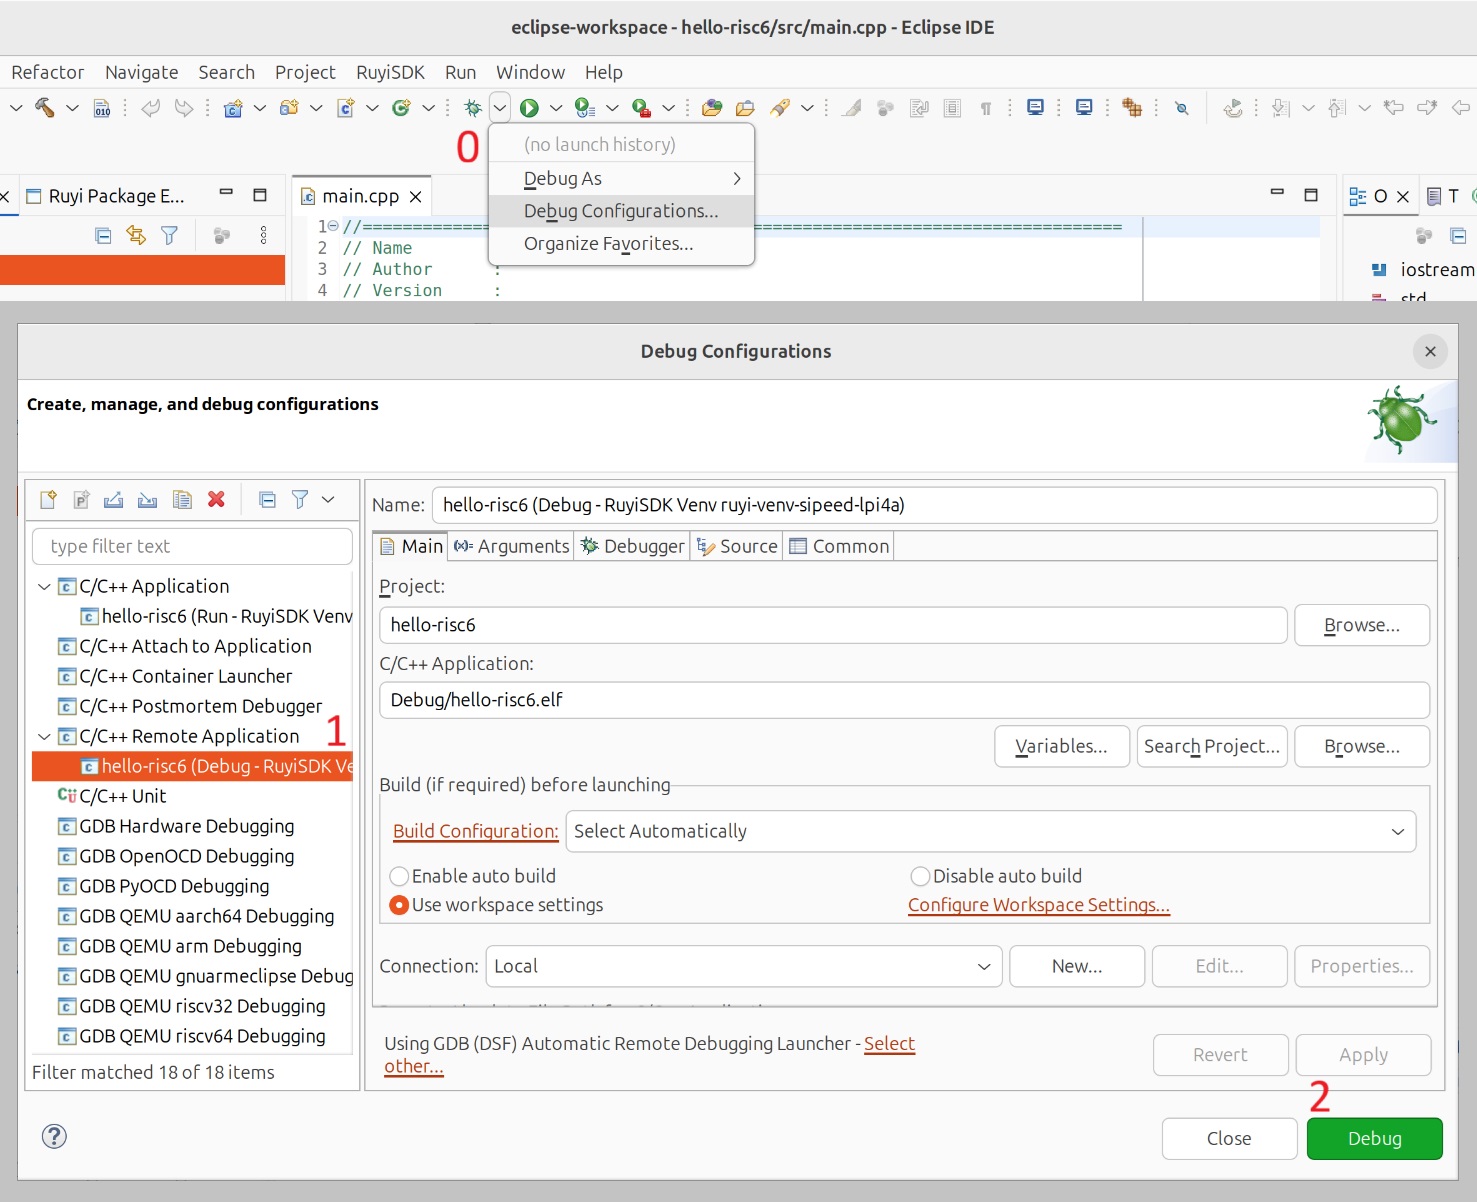Select GDB OpenOCD Debugging tree item
1477x1202 pixels.
point(186,856)
